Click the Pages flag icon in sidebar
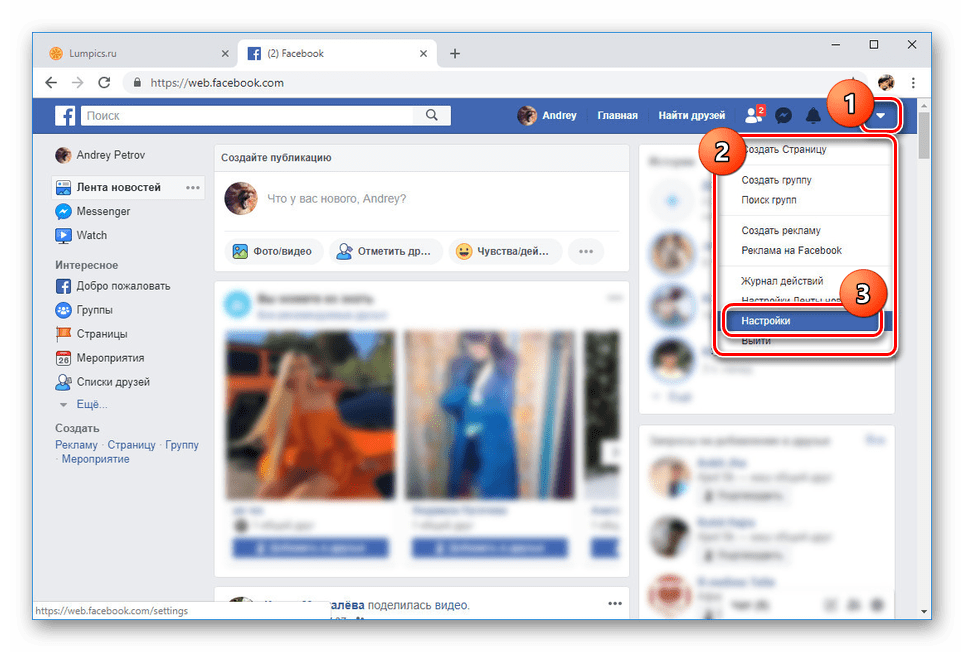The height and width of the screenshot is (652, 964). tap(63, 334)
